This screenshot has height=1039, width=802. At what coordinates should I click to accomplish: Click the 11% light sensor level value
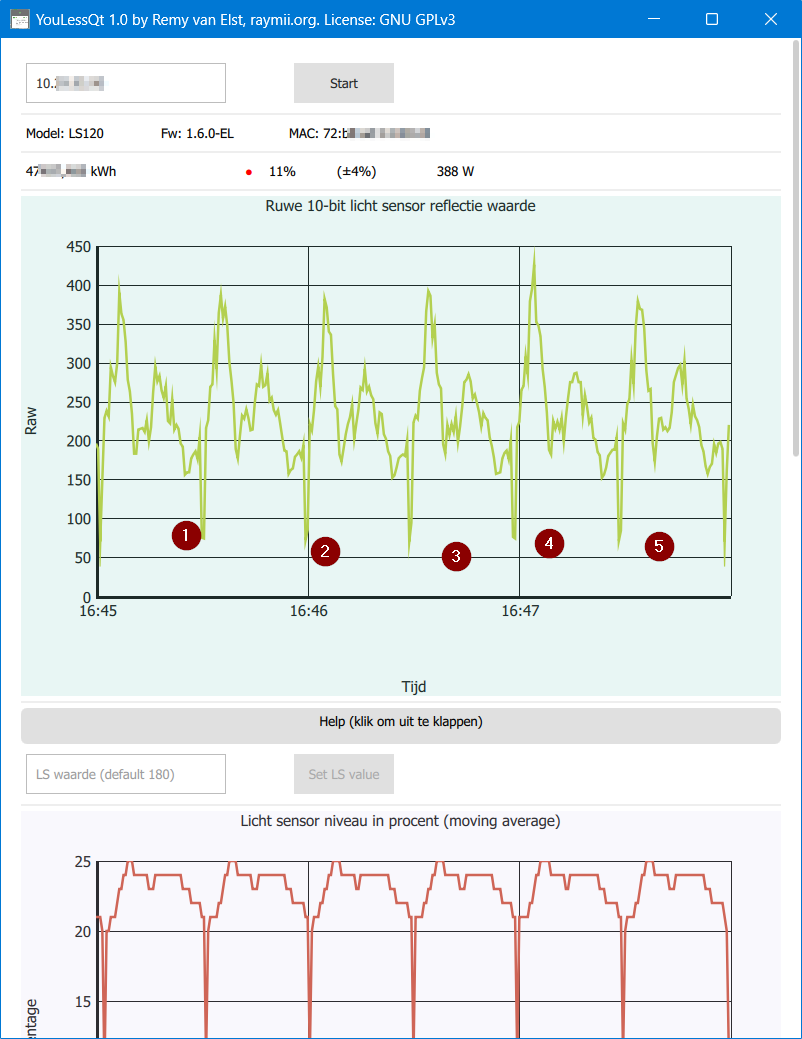[282, 172]
